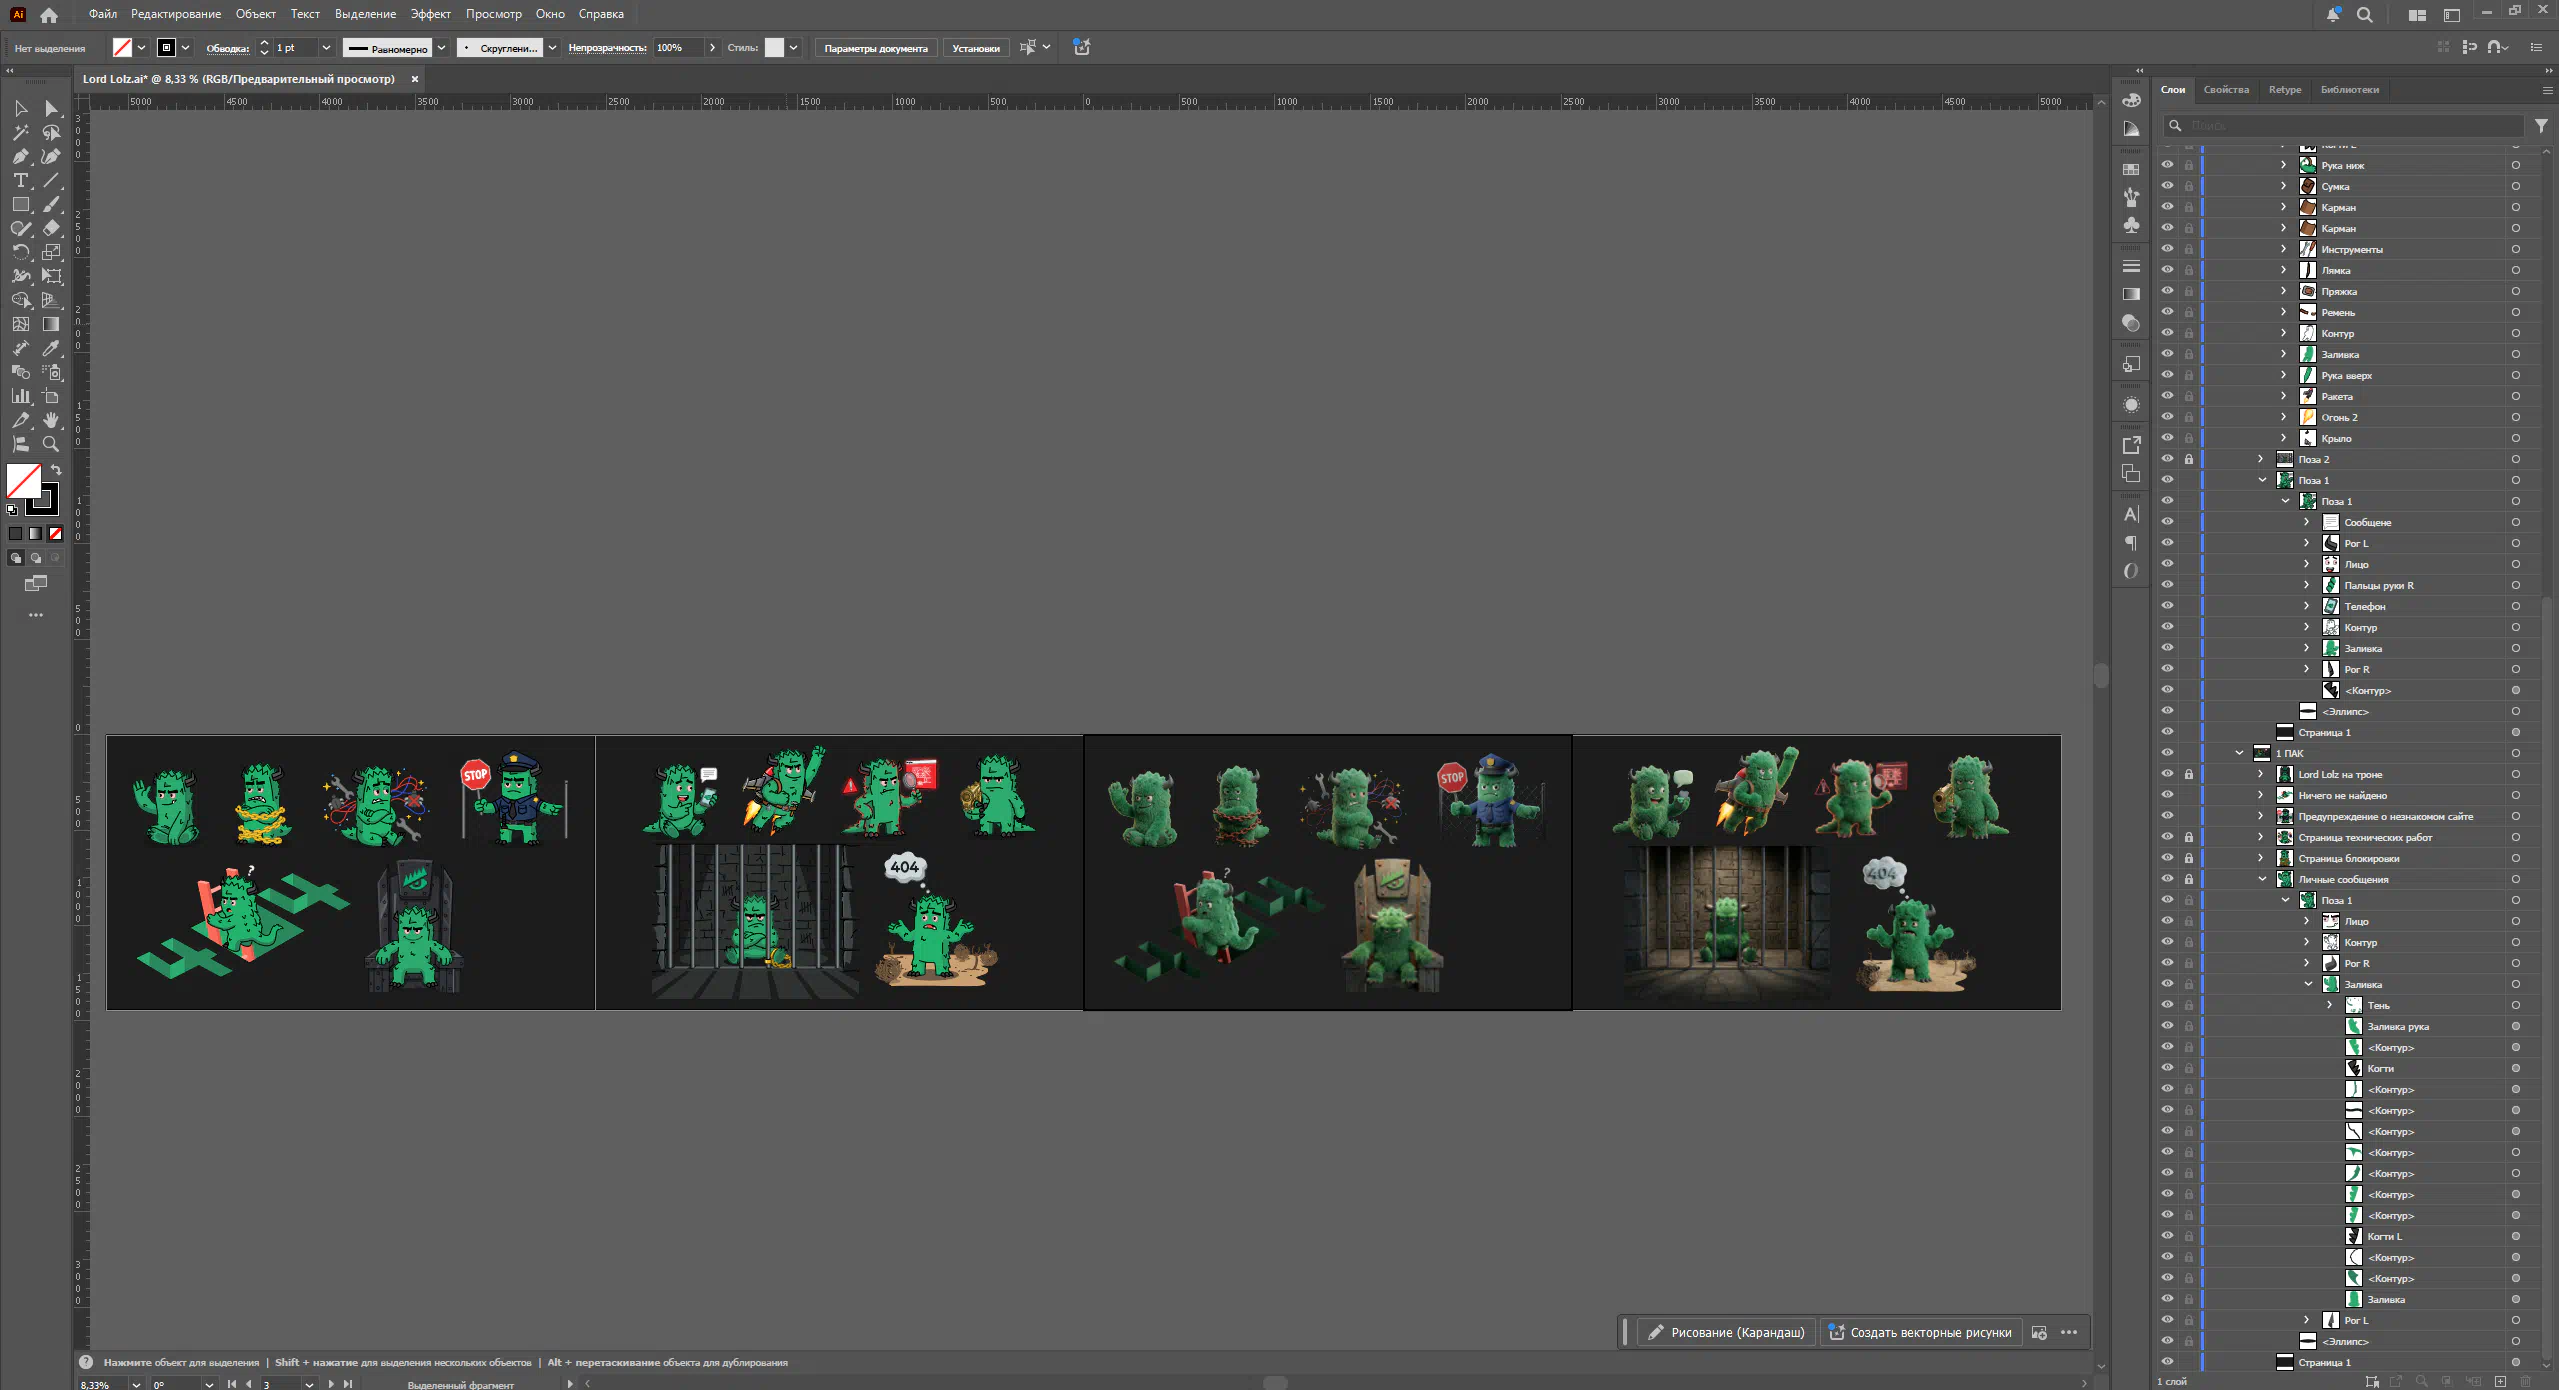Toggle visibility of Телефон layer
Image resolution: width=2559 pixels, height=1390 pixels.
coord(2167,606)
